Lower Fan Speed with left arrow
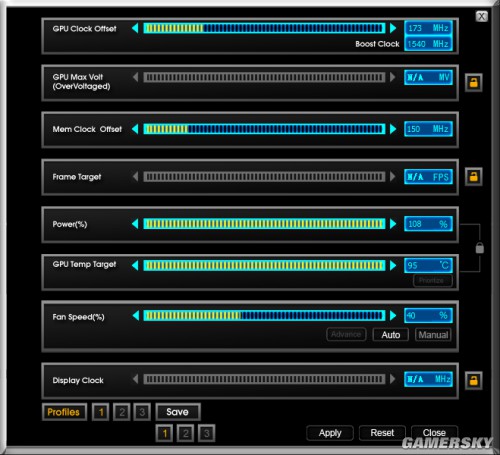Screen dimensions: 500x455 point(135,315)
